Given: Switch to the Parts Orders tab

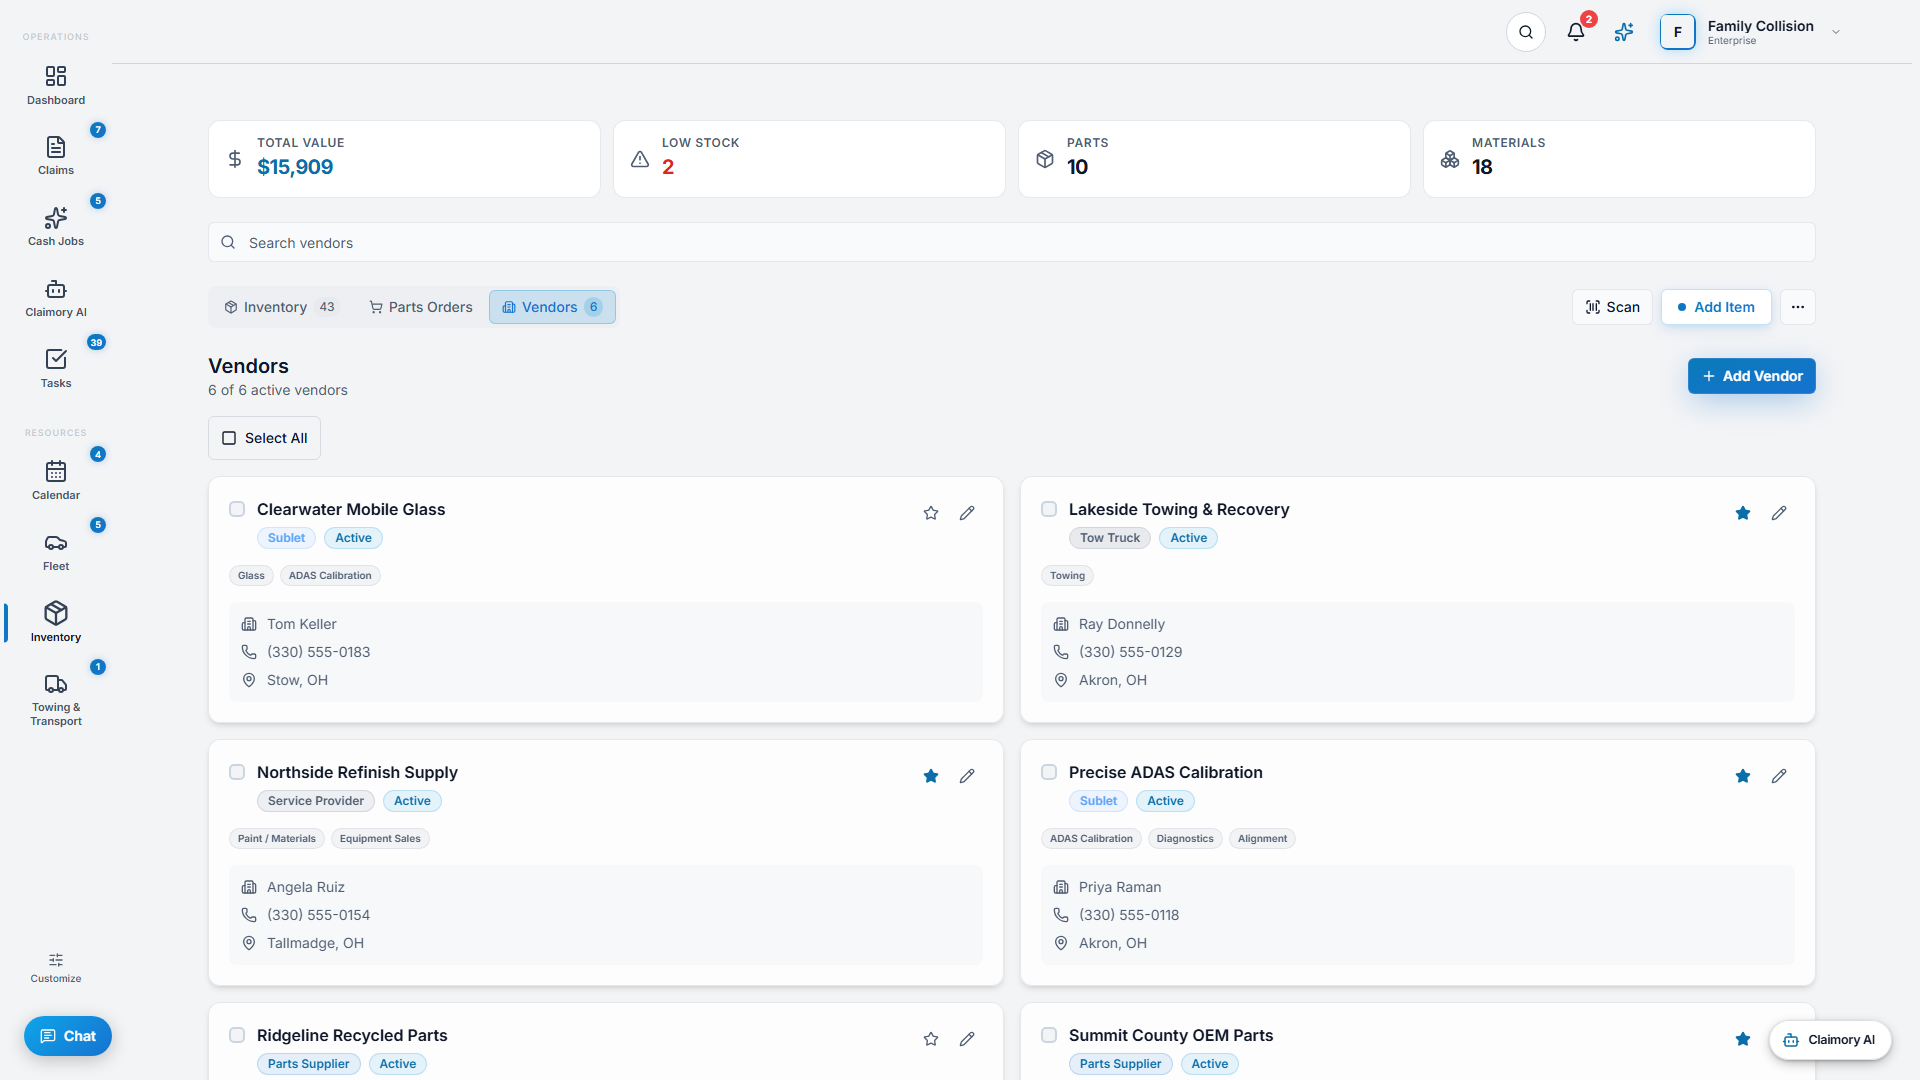Looking at the screenshot, I should click(420, 307).
